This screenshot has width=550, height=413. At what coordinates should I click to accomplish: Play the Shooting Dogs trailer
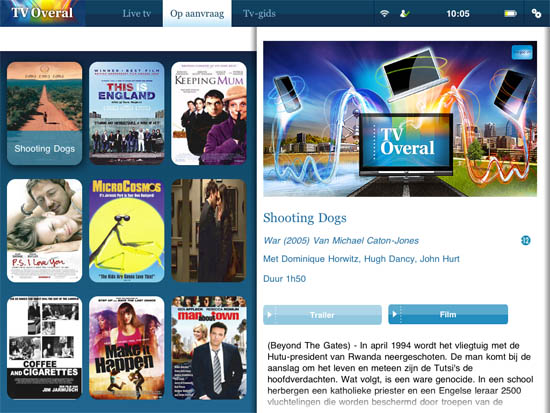click(x=322, y=315)
